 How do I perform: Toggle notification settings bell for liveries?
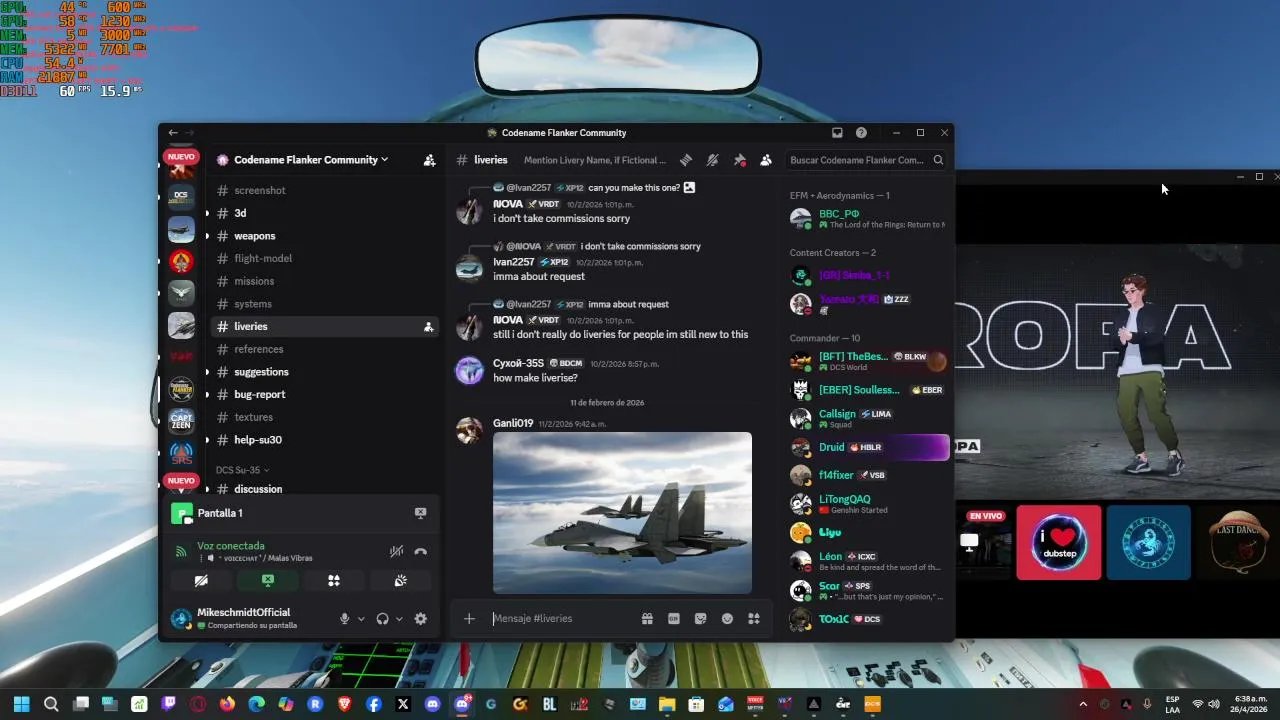pyautogui.click(x=712, y=160)
